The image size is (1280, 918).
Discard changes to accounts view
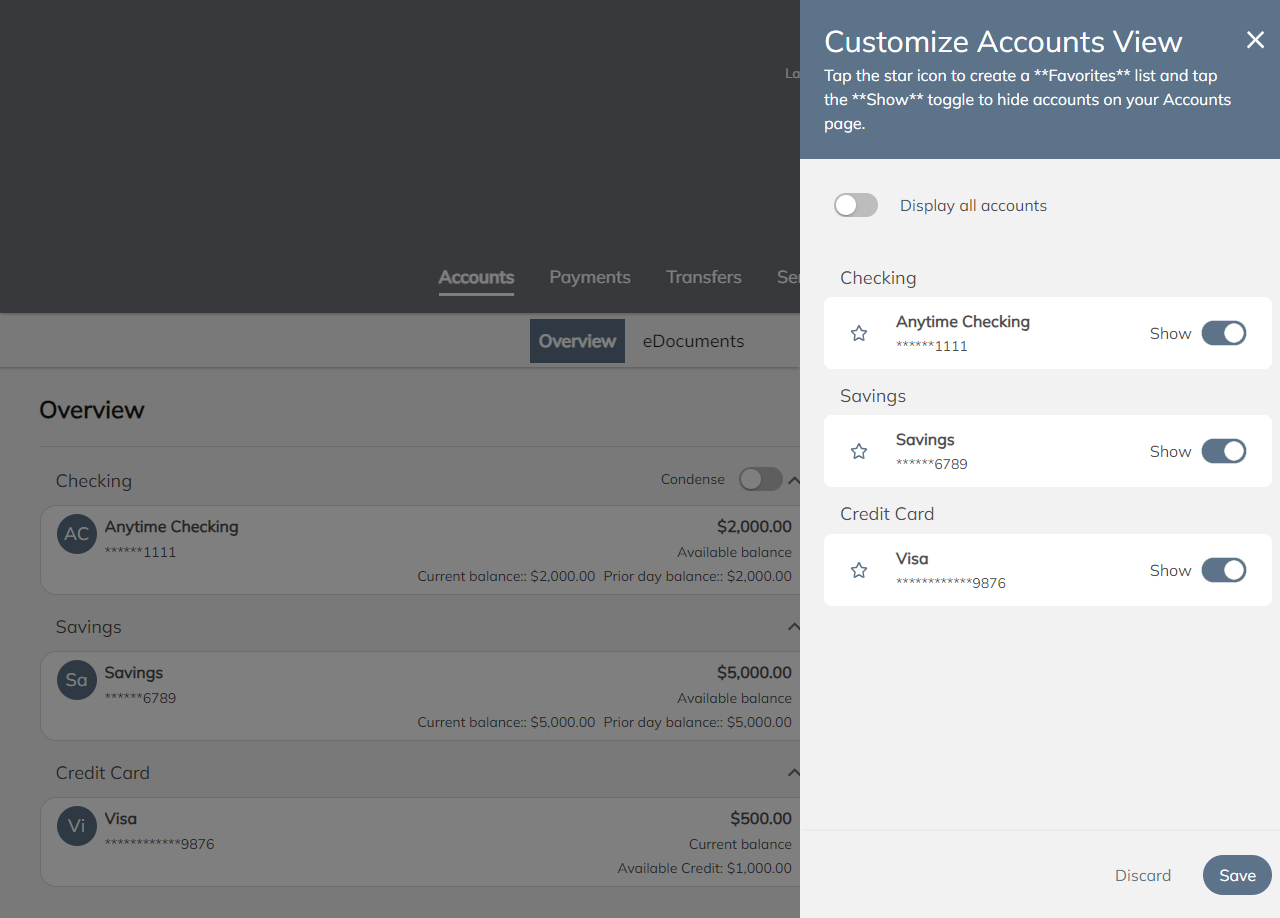point(1142,875)
